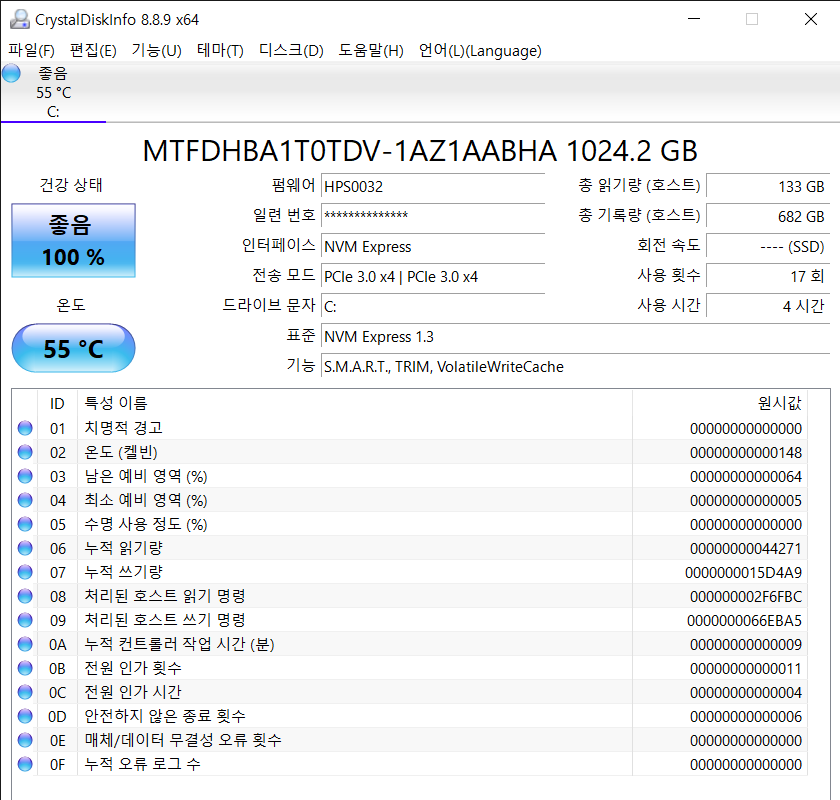Click raw value 000000002F6FBC
This screenshot has height=800, width=840.
coord(746,596)
